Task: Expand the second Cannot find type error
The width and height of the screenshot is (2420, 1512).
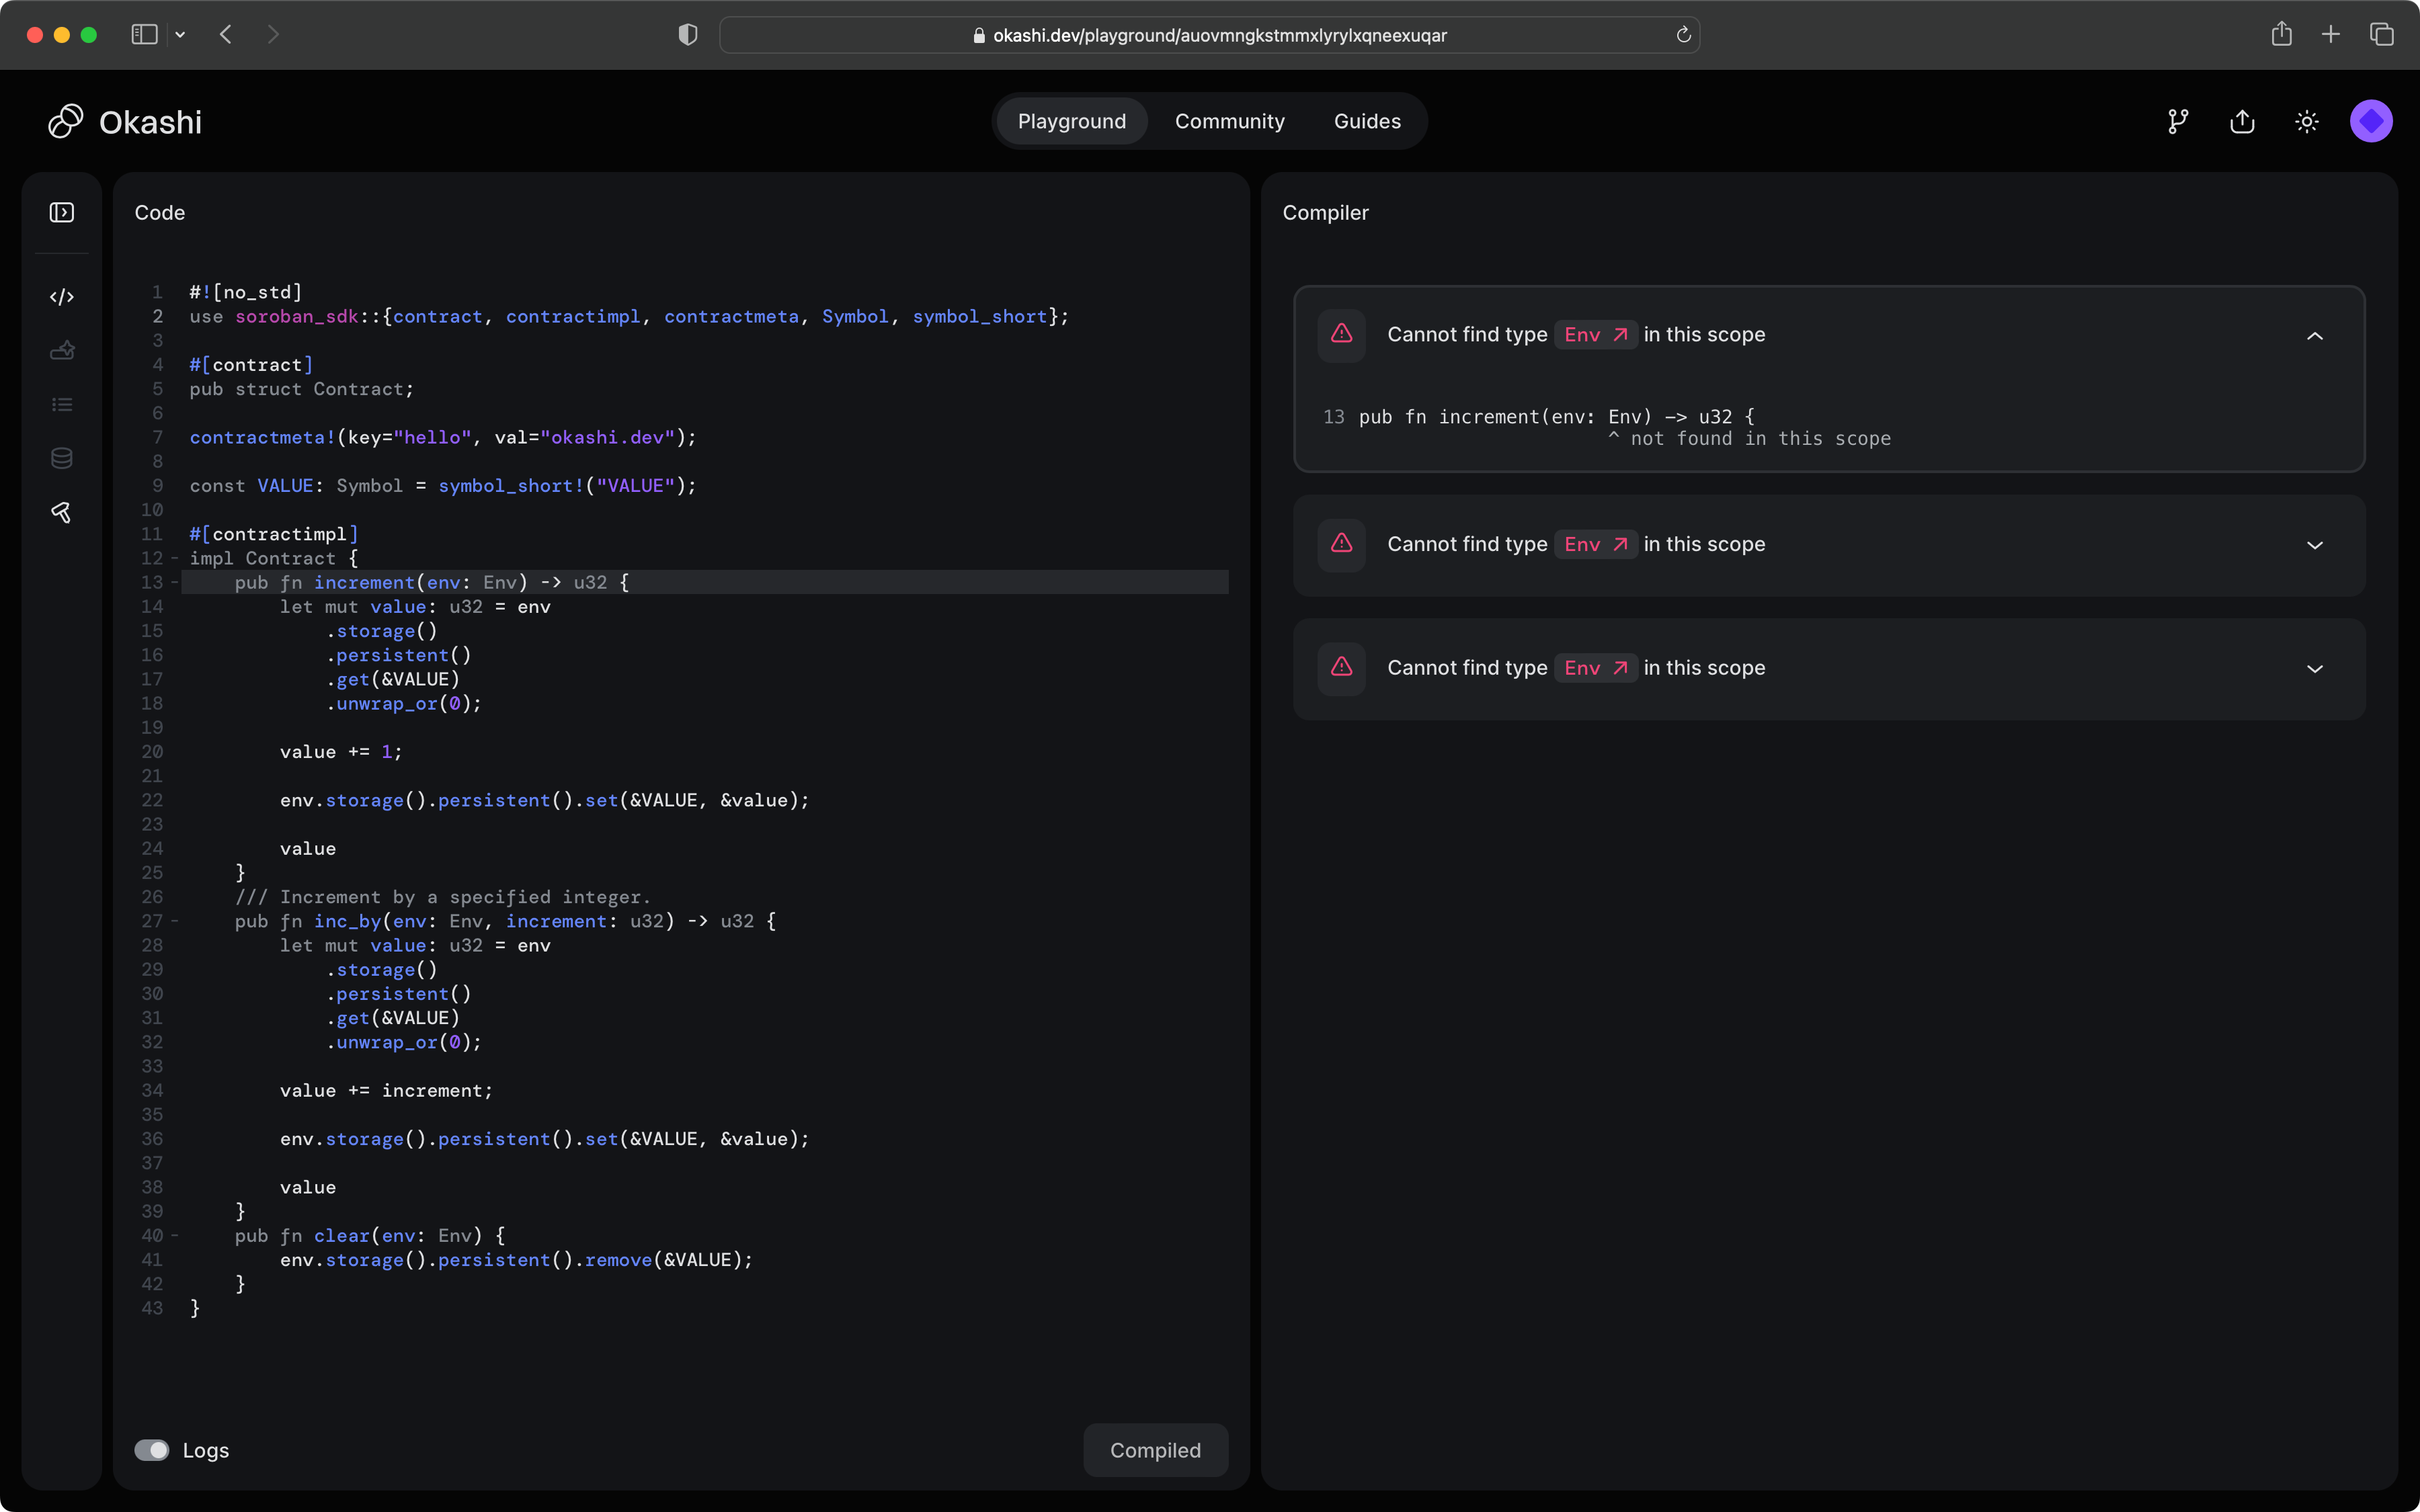Action: click(2315, 545)
